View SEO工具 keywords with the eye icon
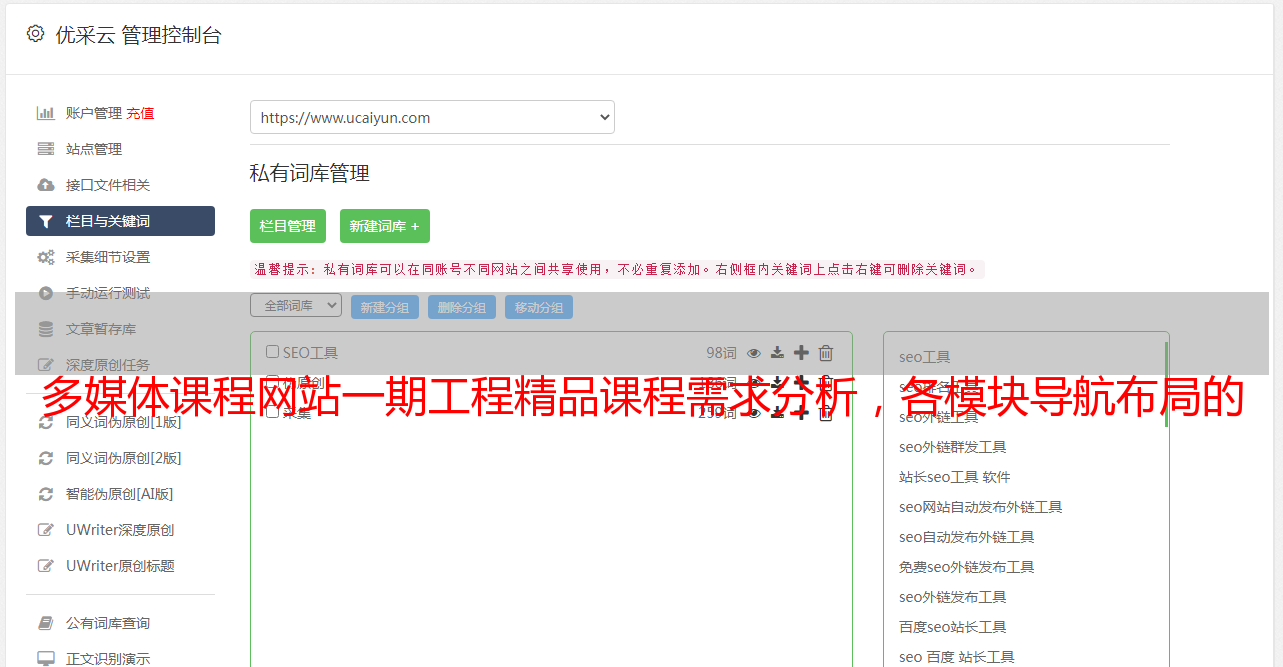 [754, 353]
